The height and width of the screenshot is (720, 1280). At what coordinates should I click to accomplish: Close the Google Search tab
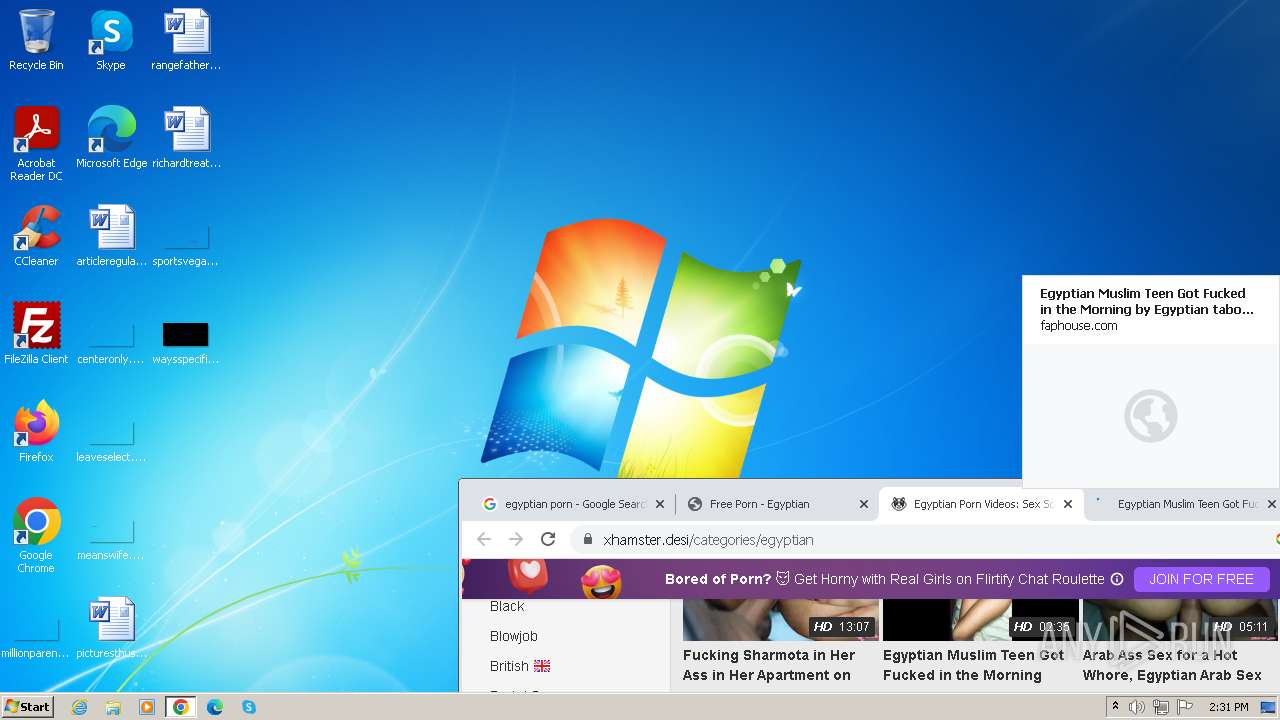tap(660, 504)
